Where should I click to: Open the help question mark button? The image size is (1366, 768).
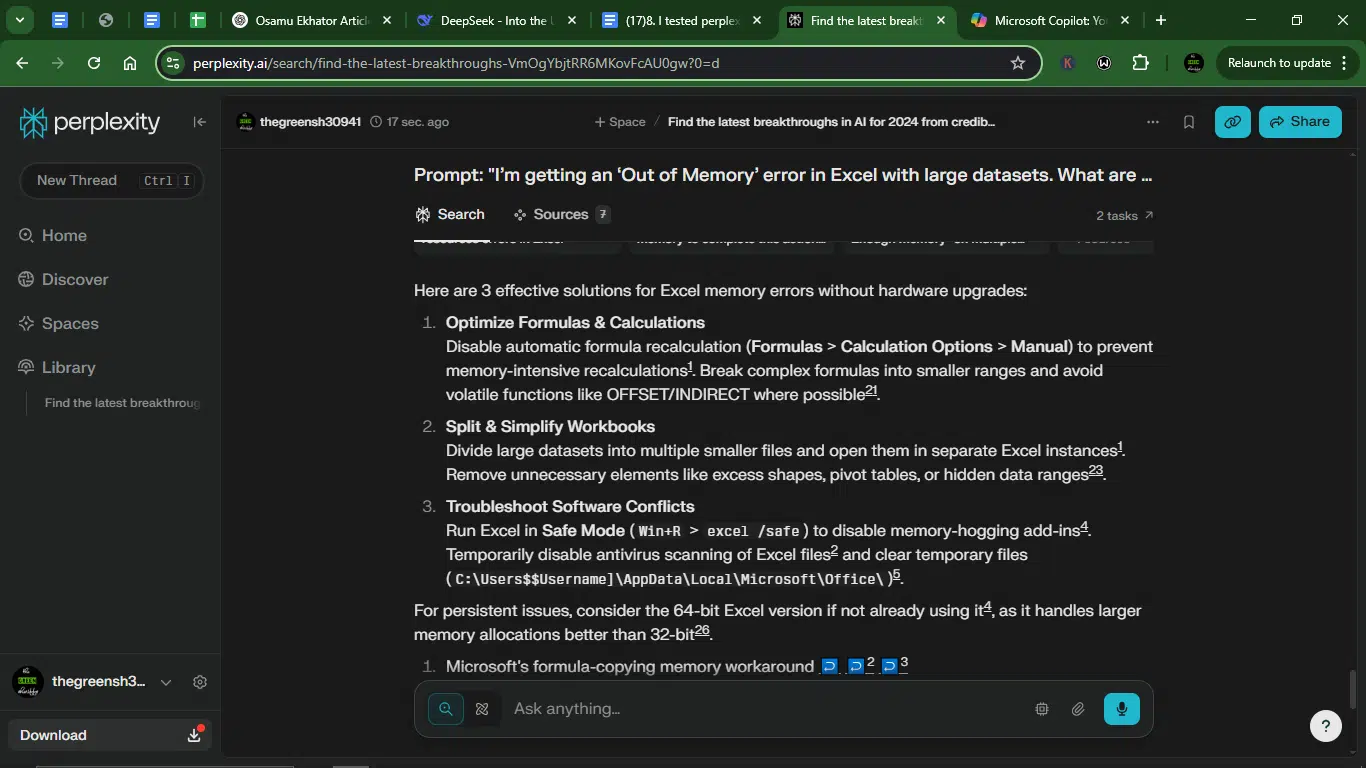(1326, 727)
